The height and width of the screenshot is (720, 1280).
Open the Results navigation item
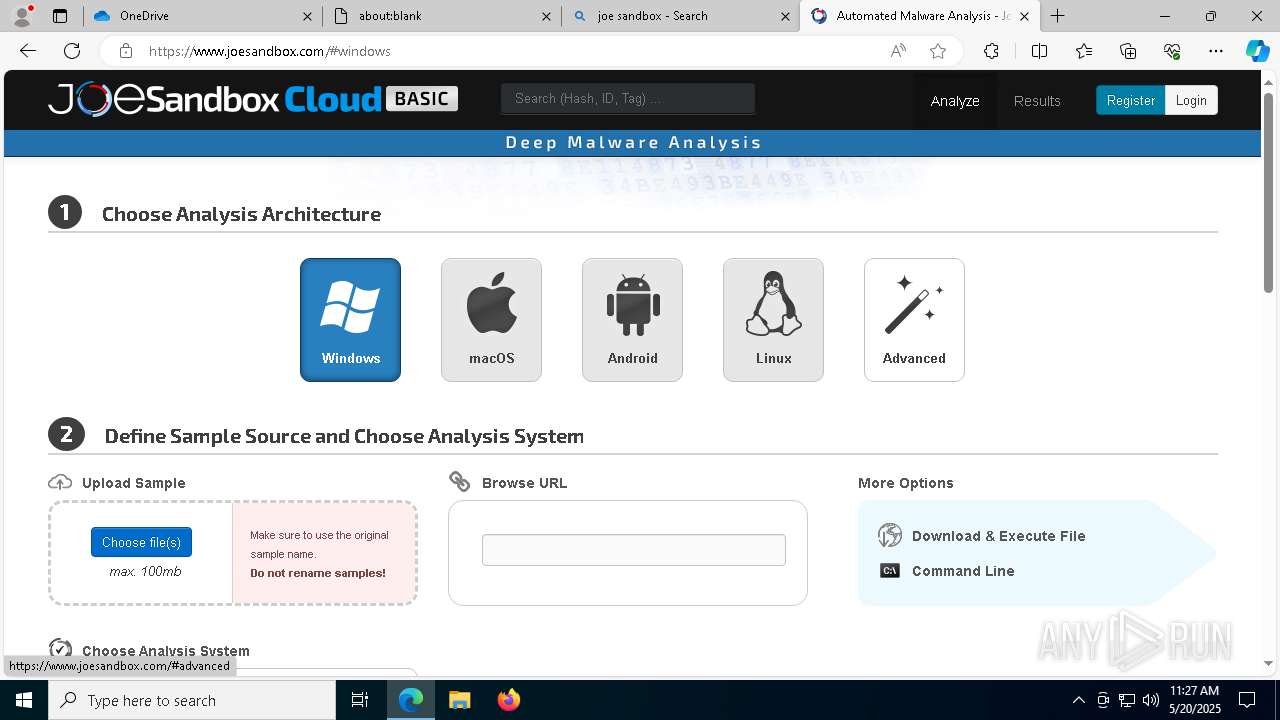point(1037,100)
